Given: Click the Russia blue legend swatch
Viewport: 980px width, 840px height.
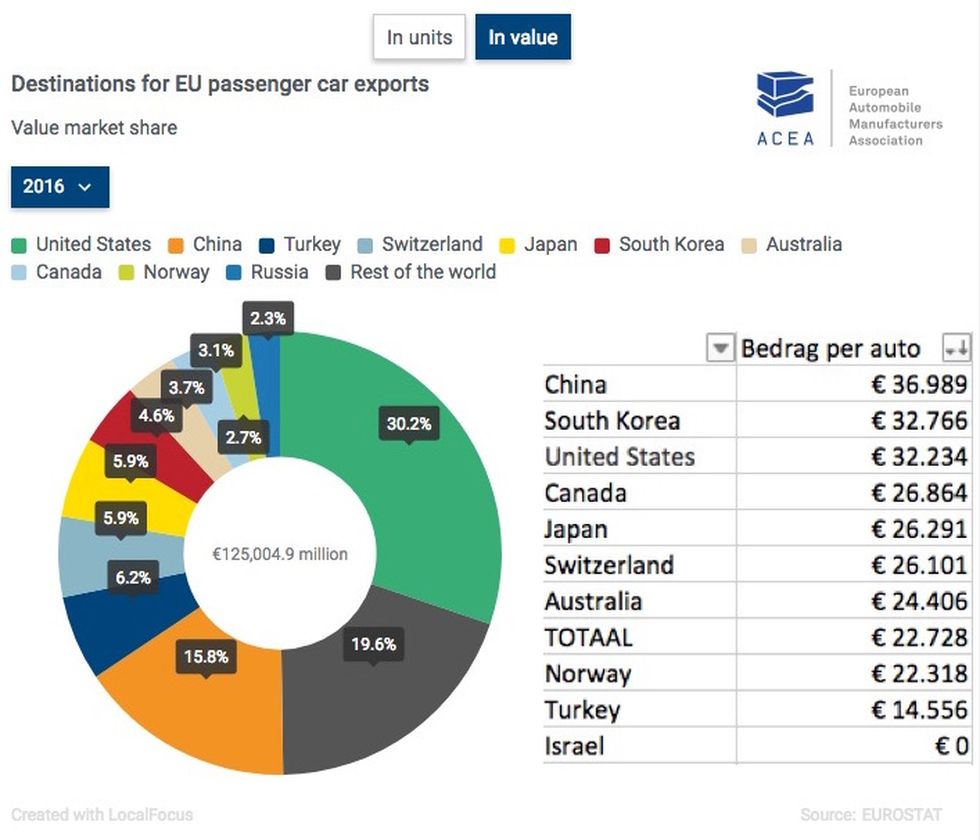Looking at the screenshot, I should point(234,274).
